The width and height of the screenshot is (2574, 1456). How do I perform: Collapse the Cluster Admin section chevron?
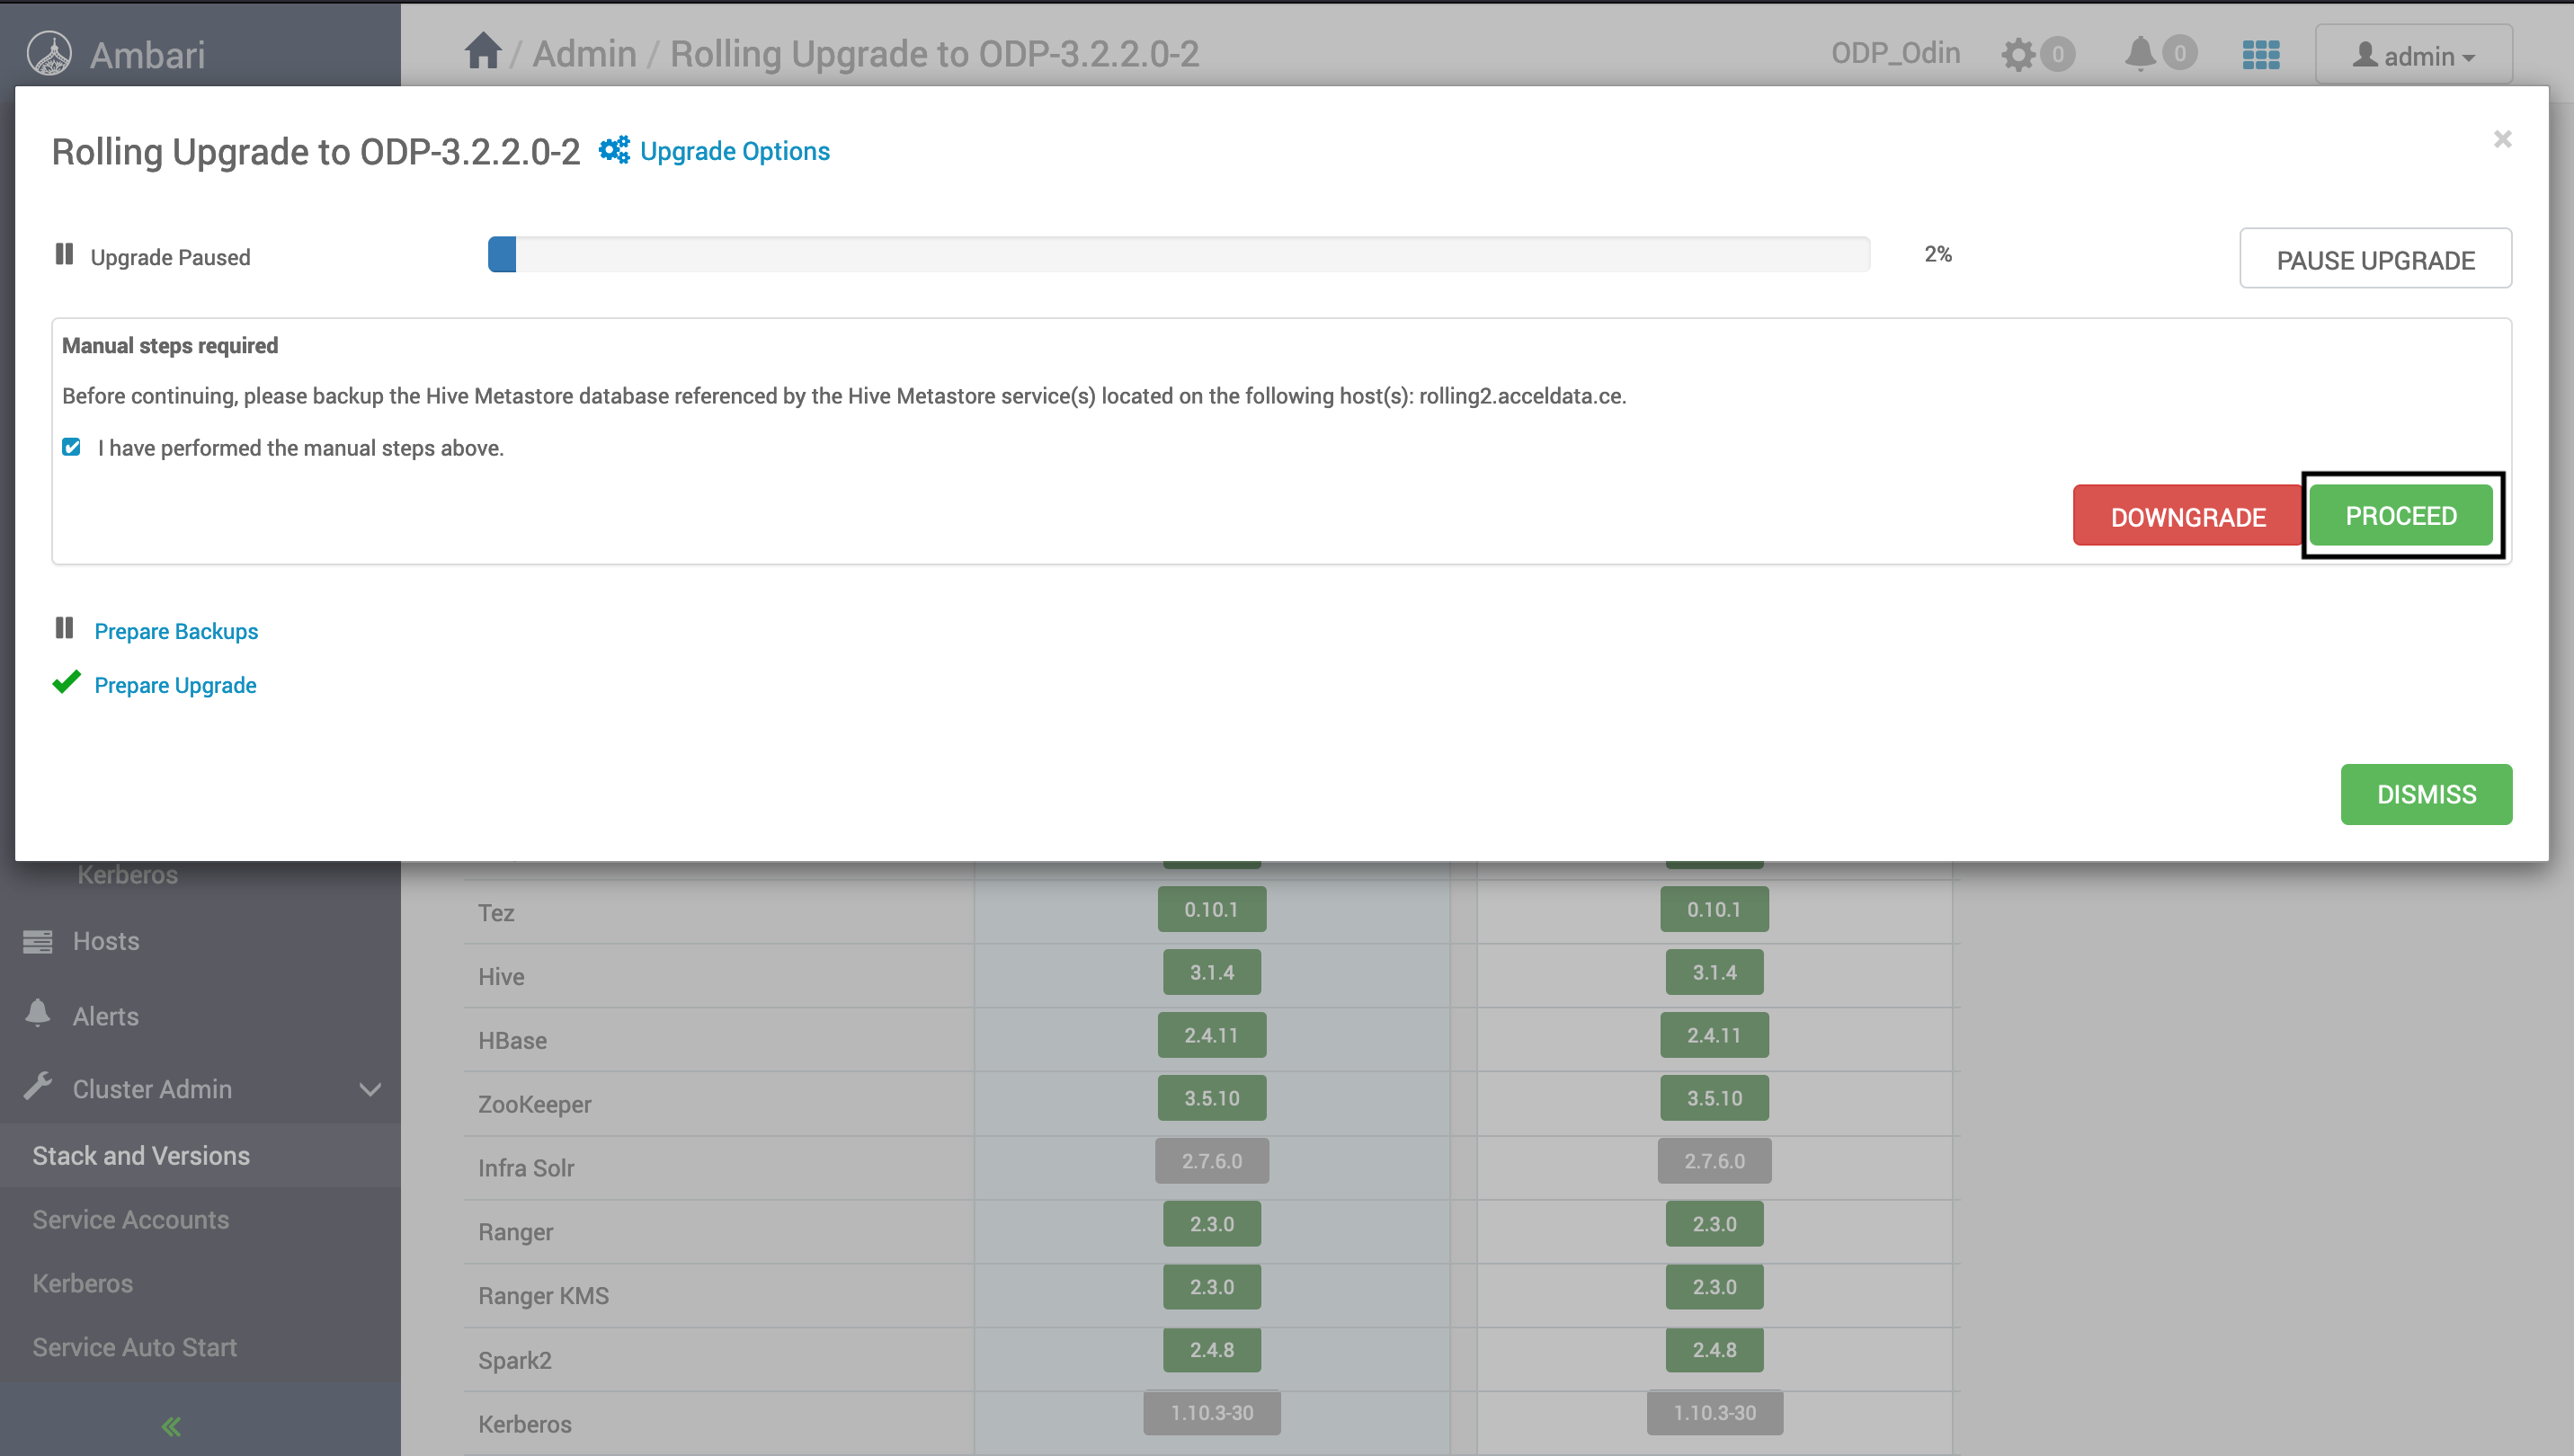click(370, 1090)
